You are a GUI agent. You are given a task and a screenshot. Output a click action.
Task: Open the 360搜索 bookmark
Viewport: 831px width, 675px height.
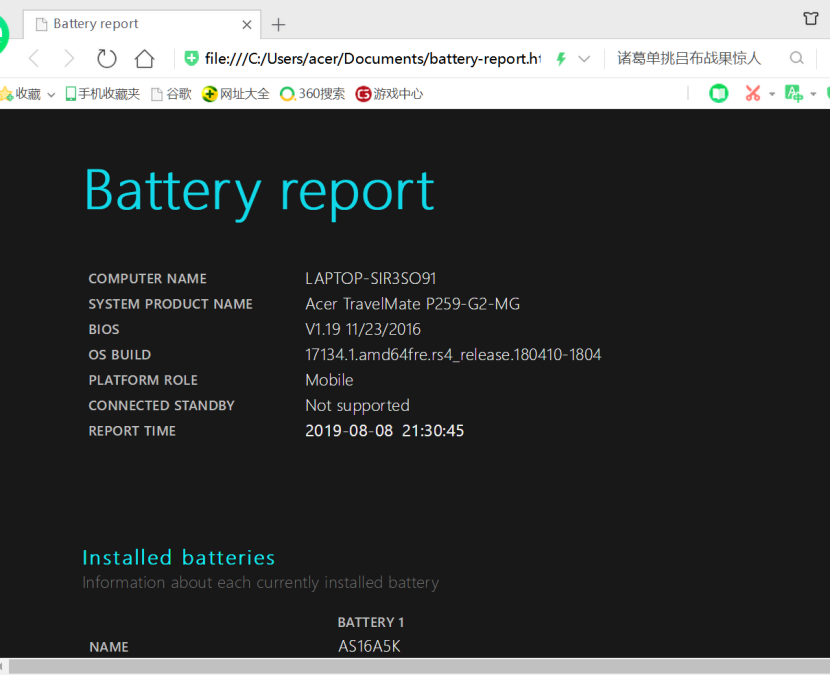click(x=312, y=94)
